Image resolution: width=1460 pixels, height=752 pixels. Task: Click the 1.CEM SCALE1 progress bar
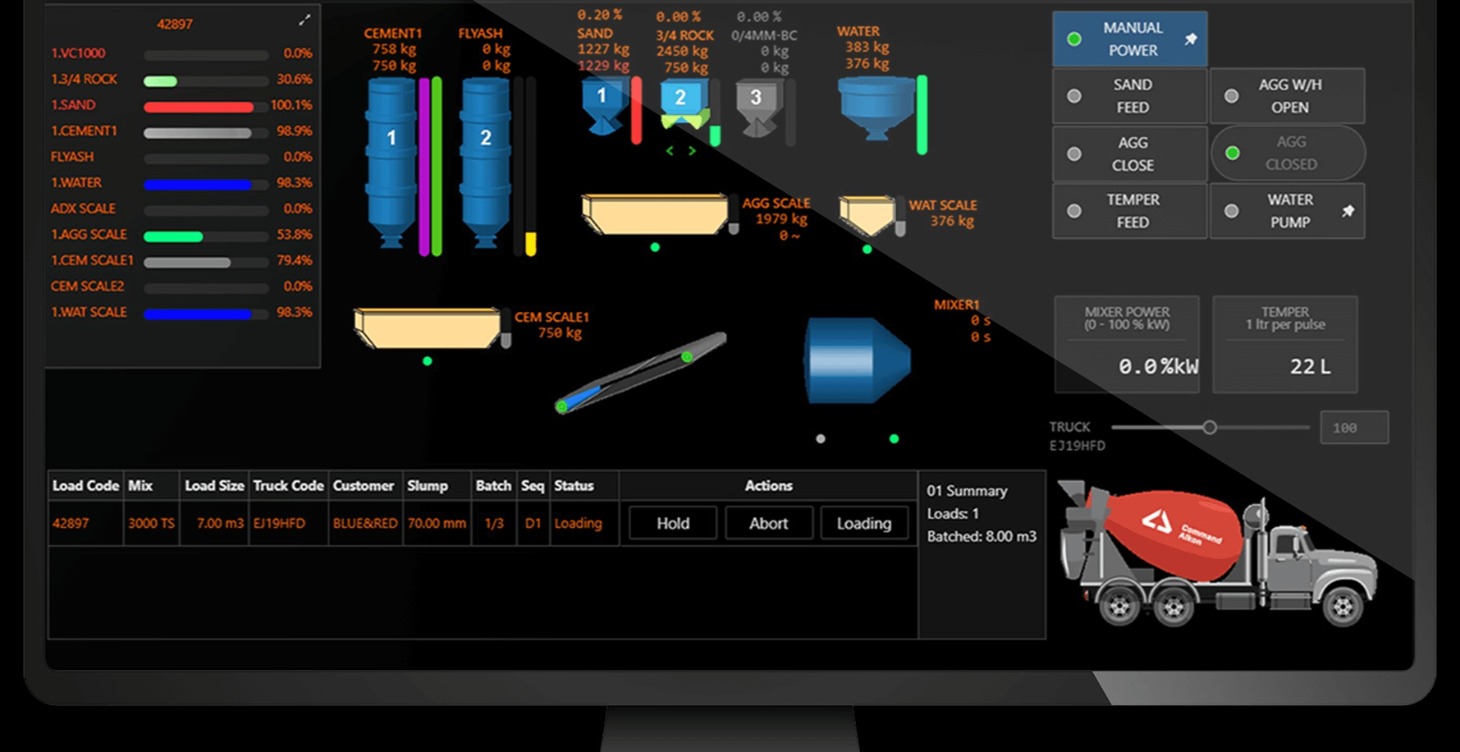point(206,262)
